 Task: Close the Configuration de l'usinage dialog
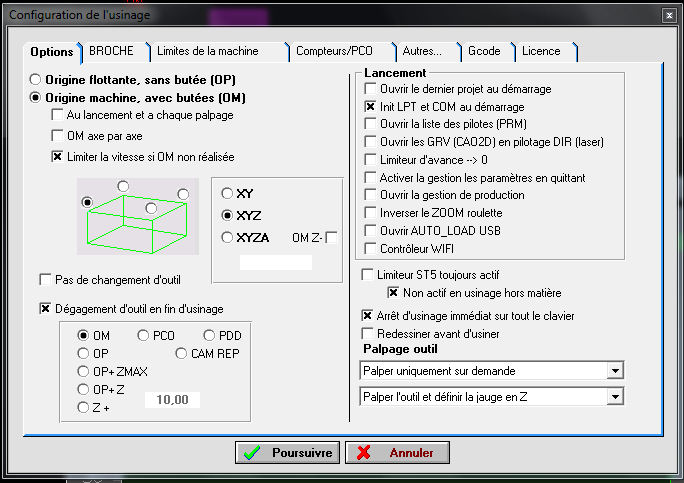click(x=668, y=15)
